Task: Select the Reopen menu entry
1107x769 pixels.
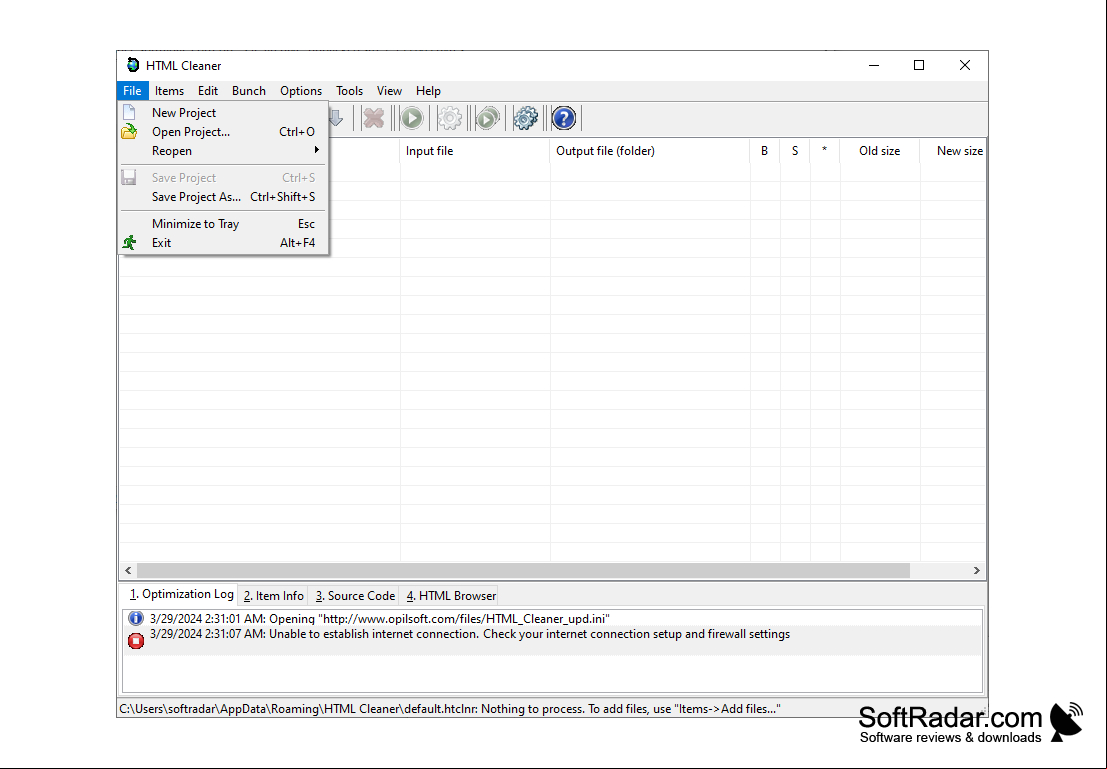Action: tap(224, 150)
